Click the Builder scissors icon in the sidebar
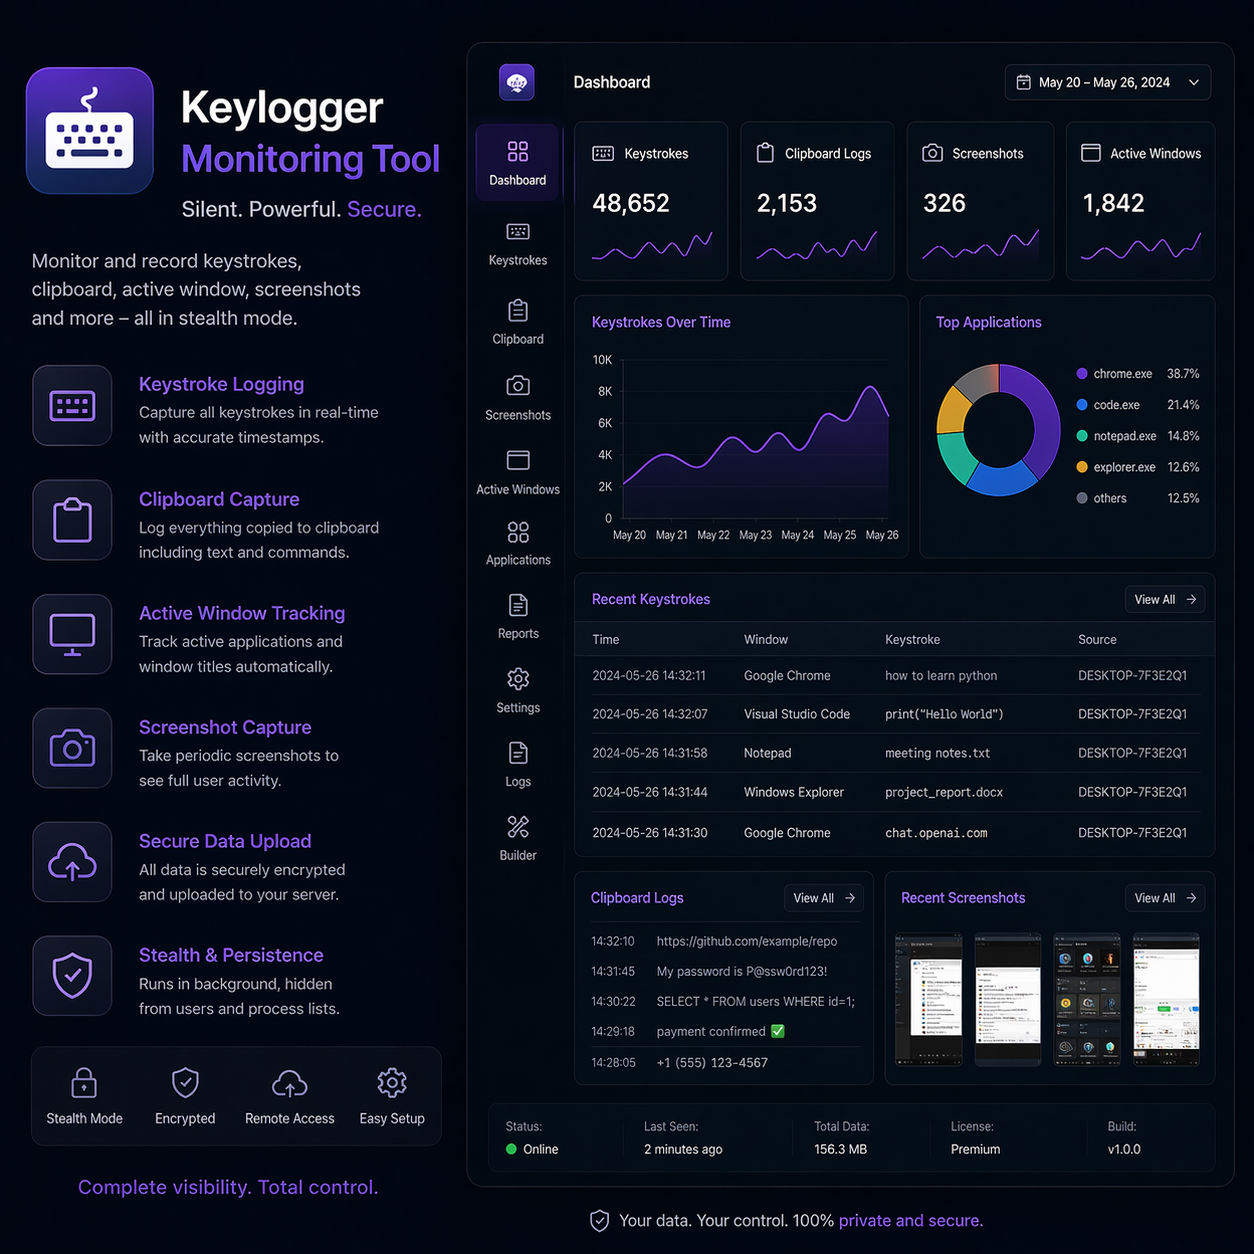 point(517,827)
